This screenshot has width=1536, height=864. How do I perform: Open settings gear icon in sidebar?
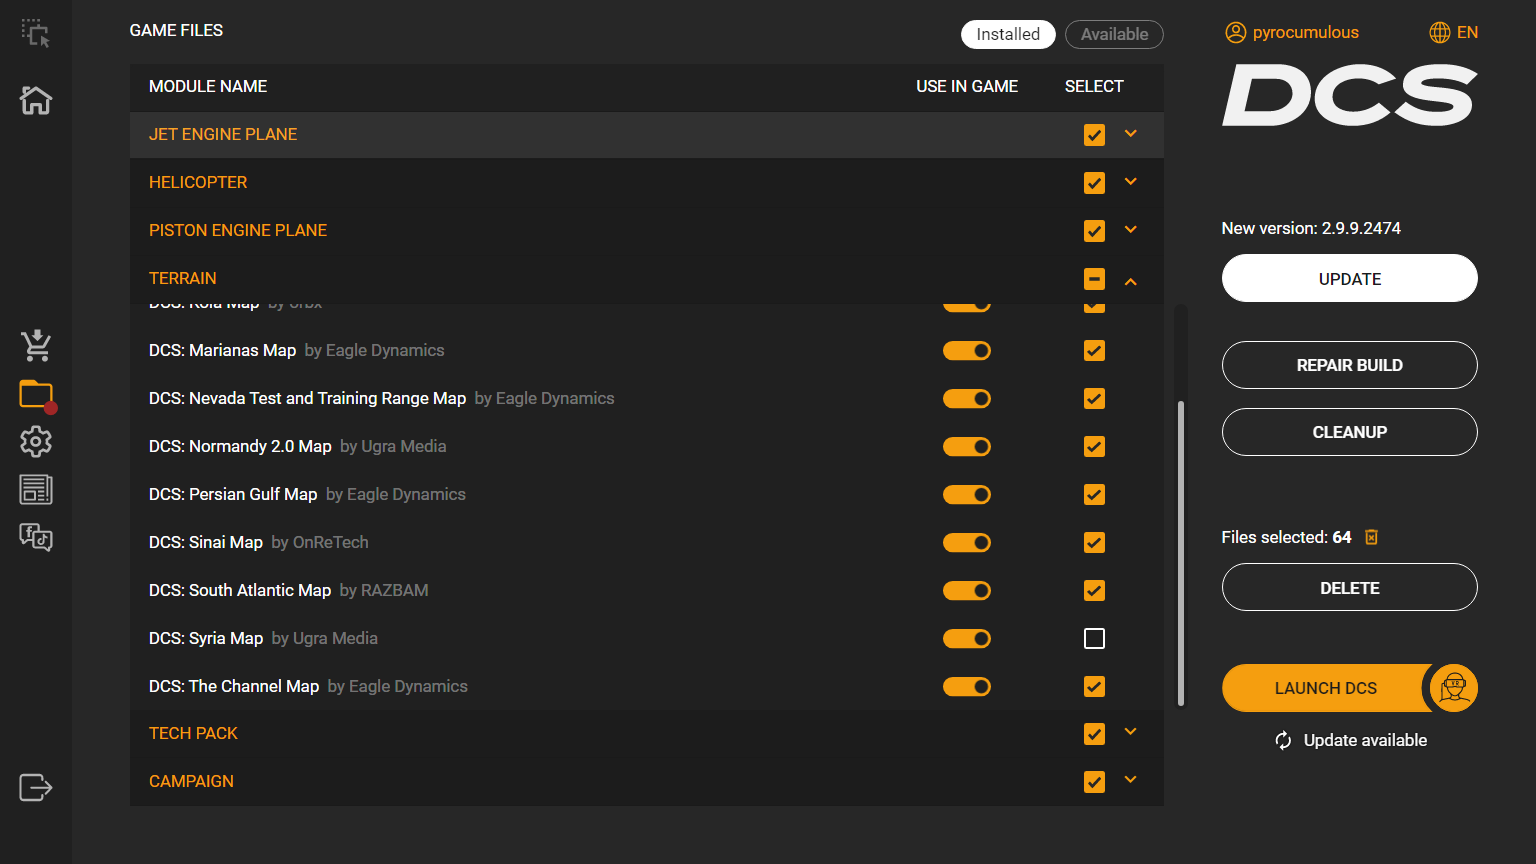click(36, 441)
